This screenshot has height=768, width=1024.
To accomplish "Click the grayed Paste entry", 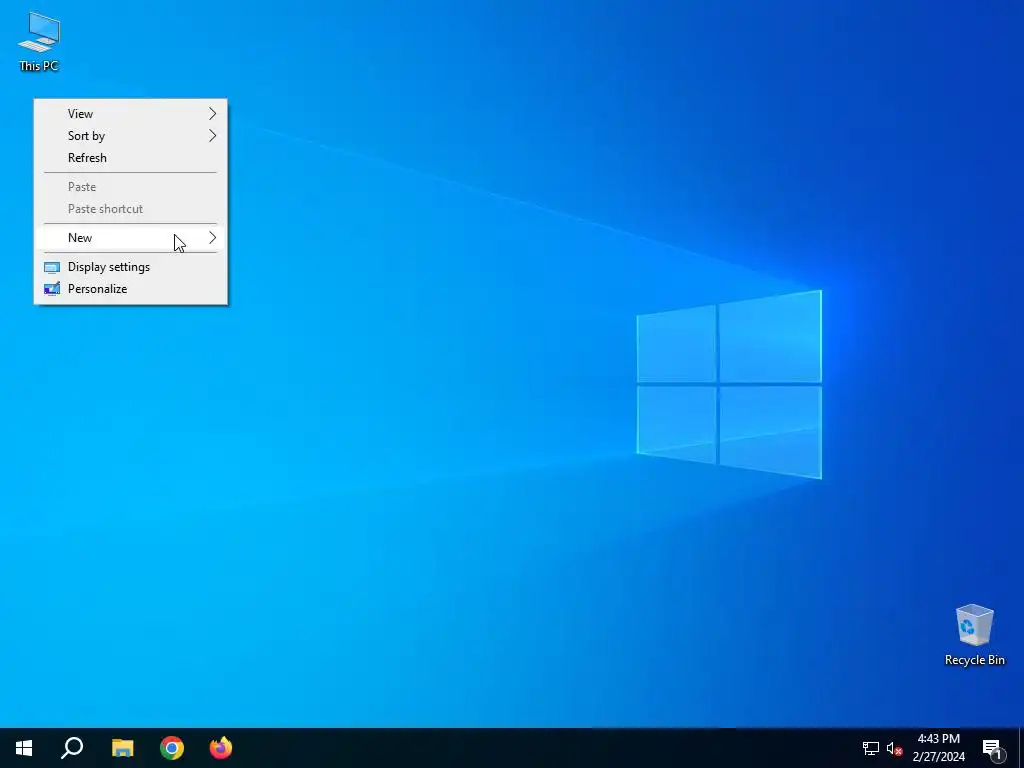I will [x=131, y=187].
